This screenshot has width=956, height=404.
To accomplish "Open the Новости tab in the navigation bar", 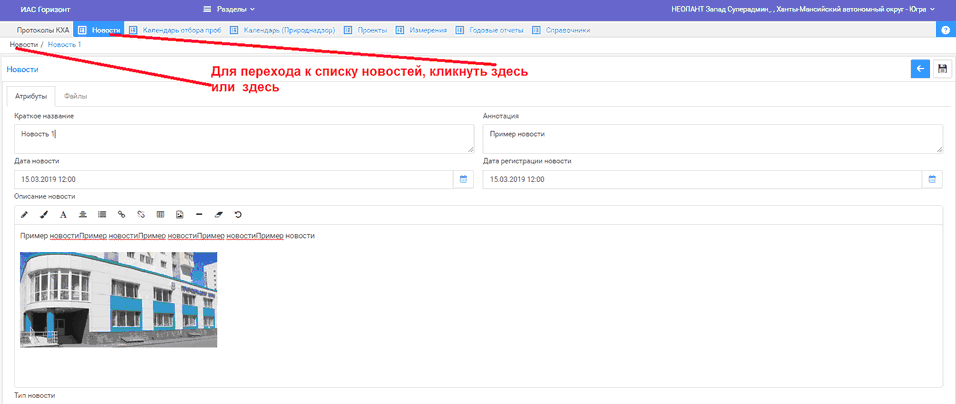I will click(x=99, y=30).
